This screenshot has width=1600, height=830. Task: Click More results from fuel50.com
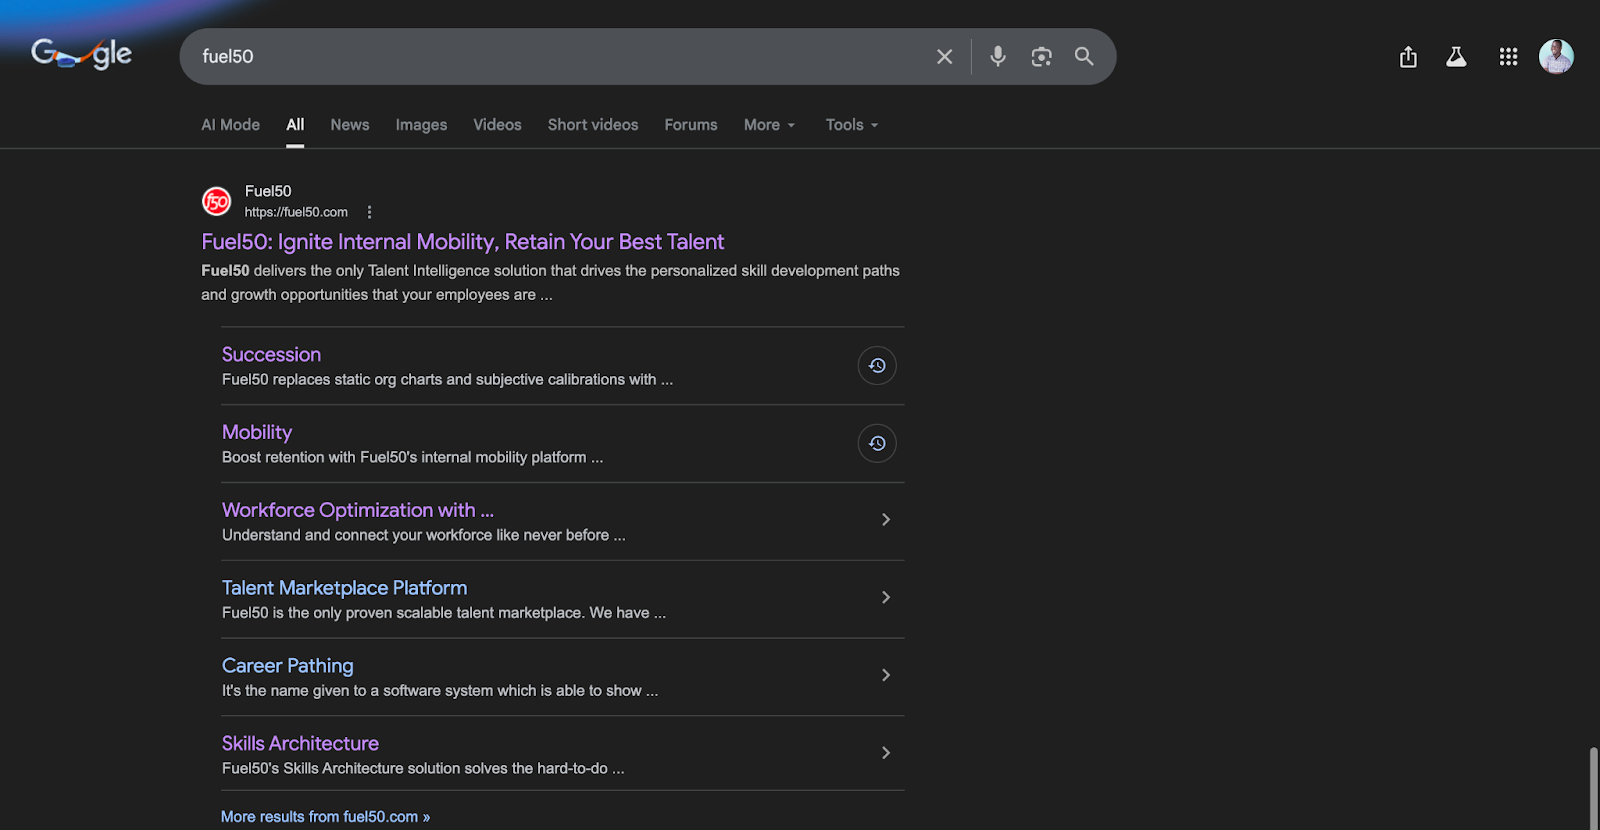(325, 817)
